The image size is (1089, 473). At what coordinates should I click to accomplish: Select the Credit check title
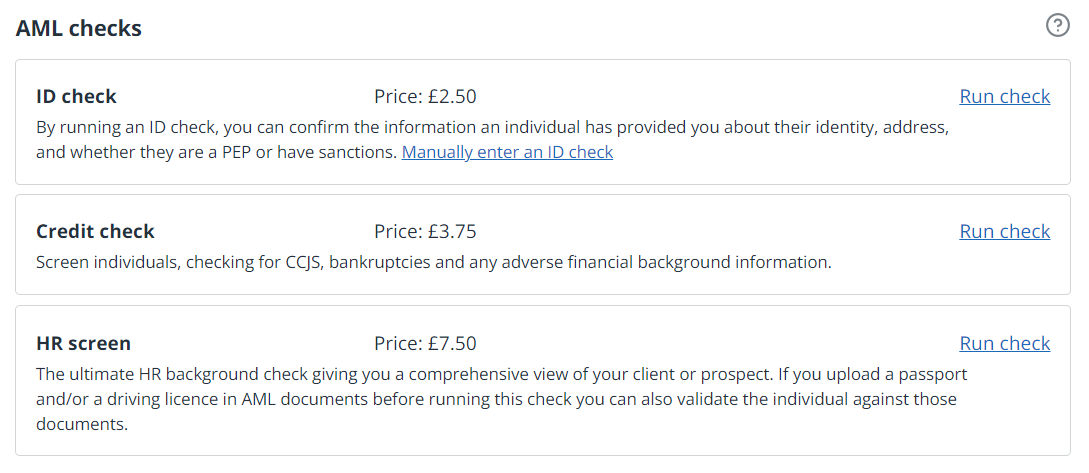coord(95,231)
